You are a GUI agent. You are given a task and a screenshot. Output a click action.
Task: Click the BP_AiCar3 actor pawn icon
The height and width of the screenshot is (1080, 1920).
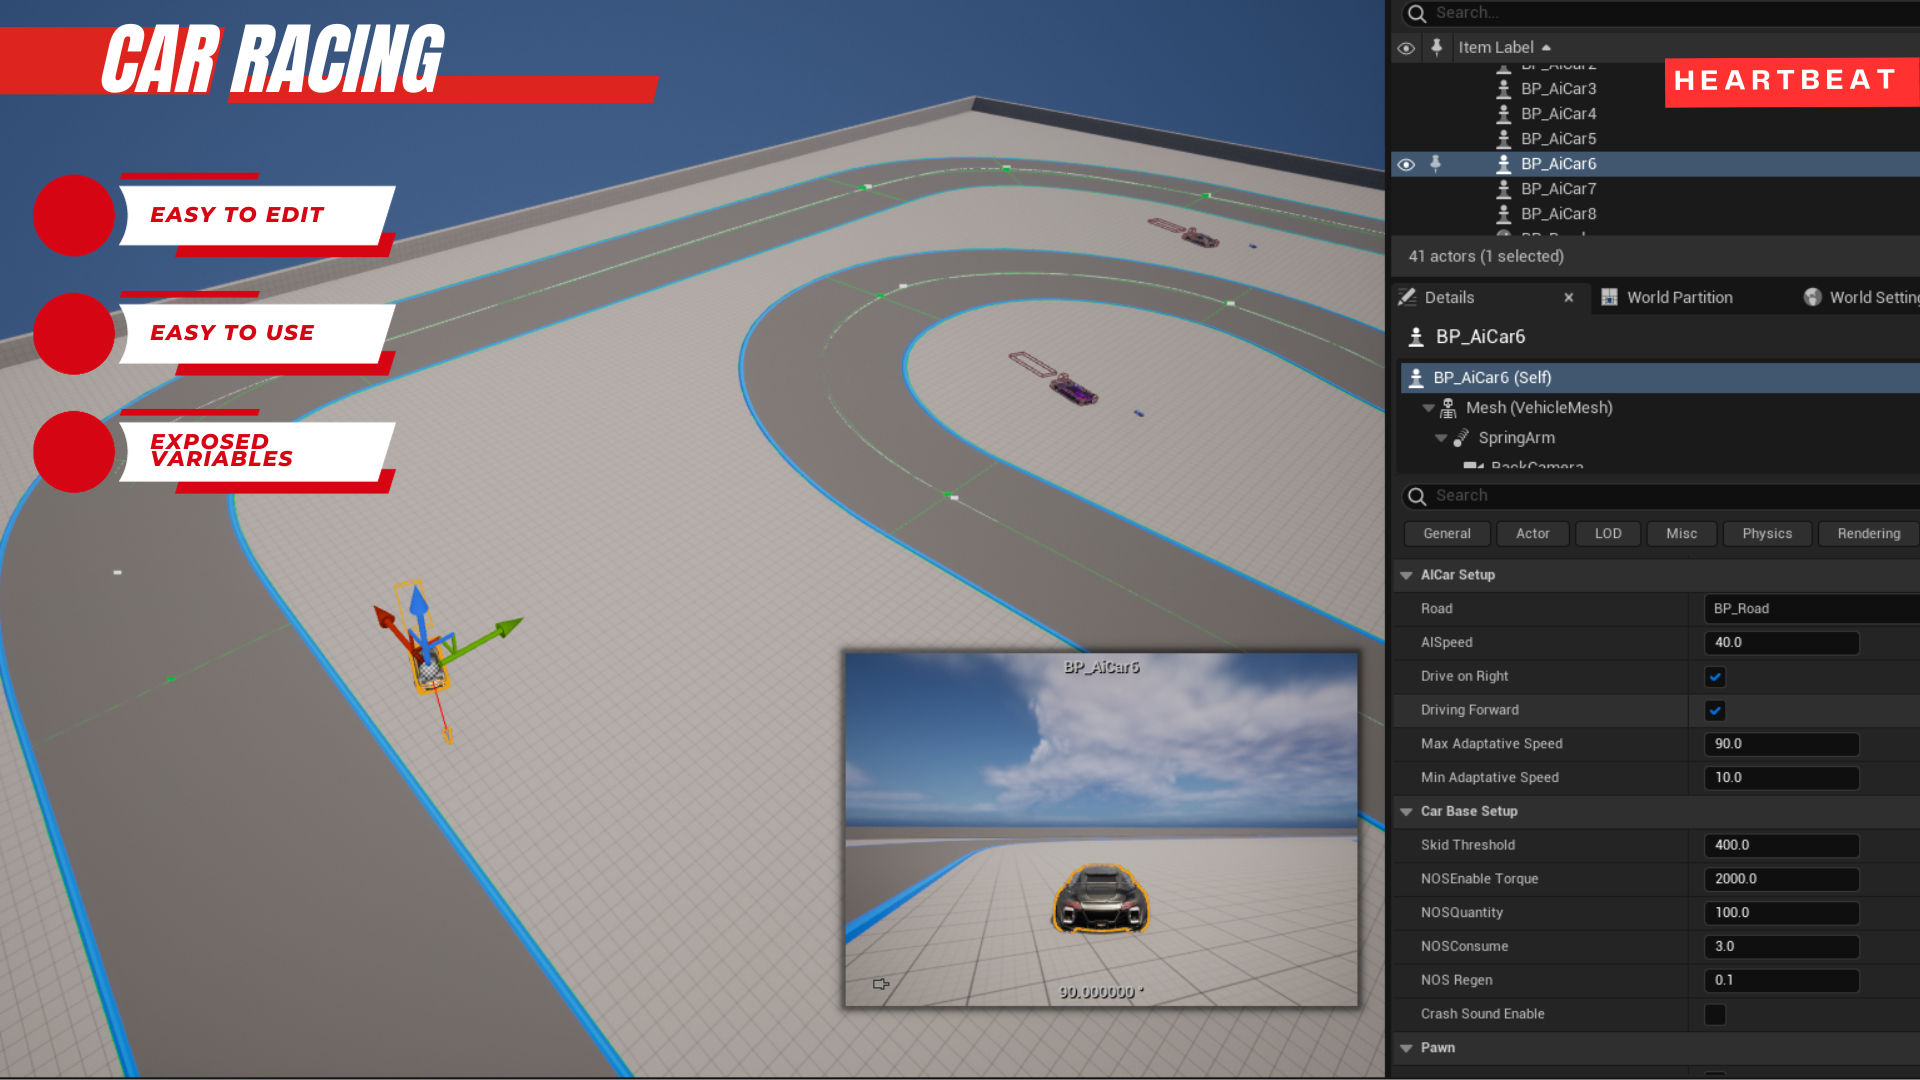point(1503,89)
